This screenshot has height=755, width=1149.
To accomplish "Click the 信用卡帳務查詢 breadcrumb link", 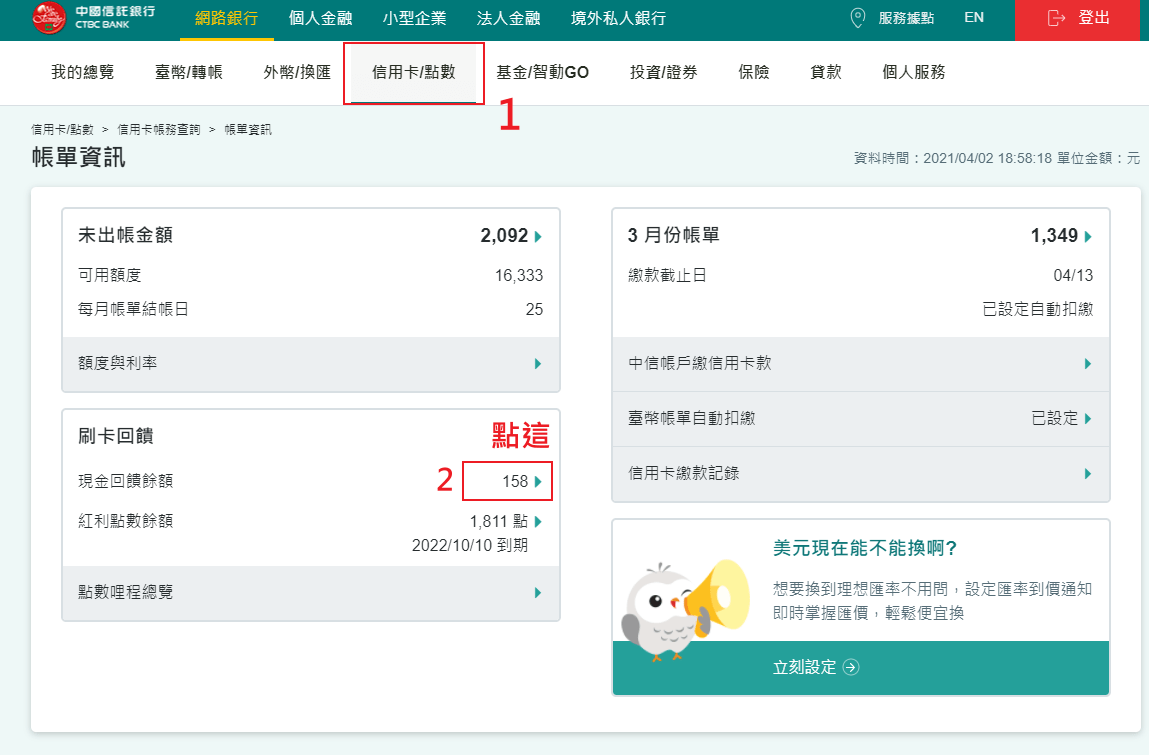I will [159, 130].
